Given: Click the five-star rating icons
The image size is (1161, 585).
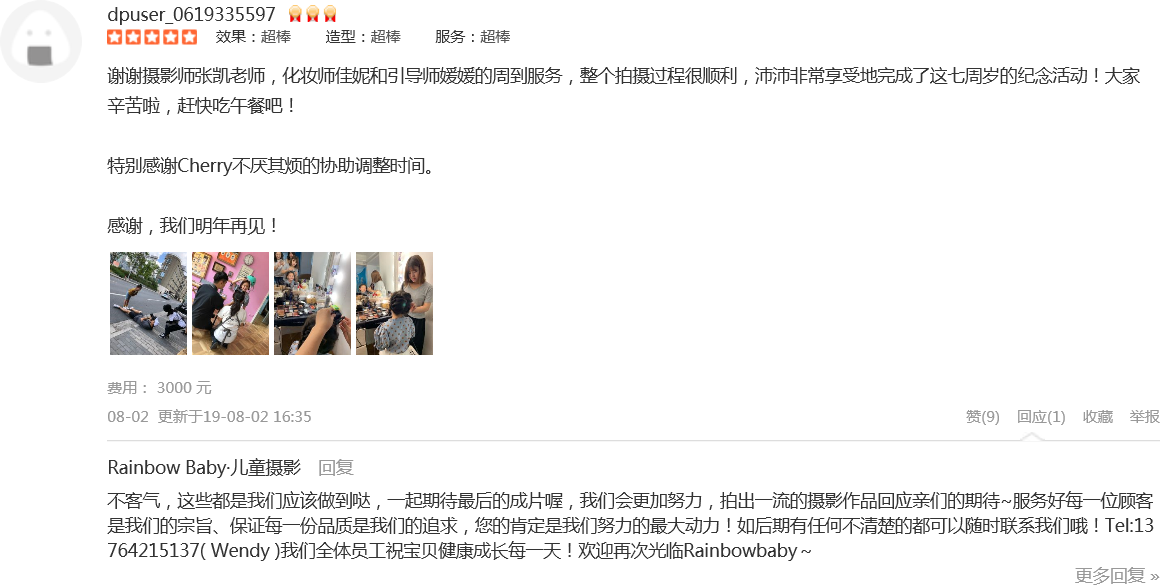Looking at the screenshot, I should 153,37.
